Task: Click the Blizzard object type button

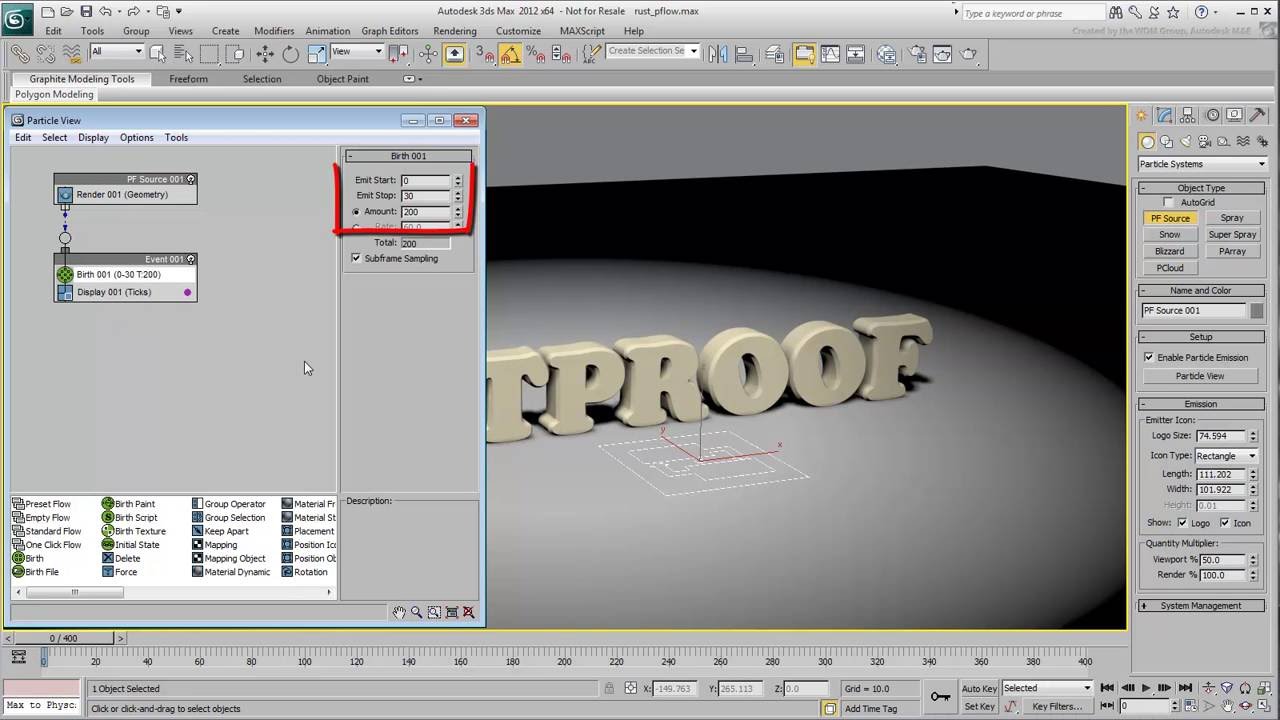Action: point(1169,251)
